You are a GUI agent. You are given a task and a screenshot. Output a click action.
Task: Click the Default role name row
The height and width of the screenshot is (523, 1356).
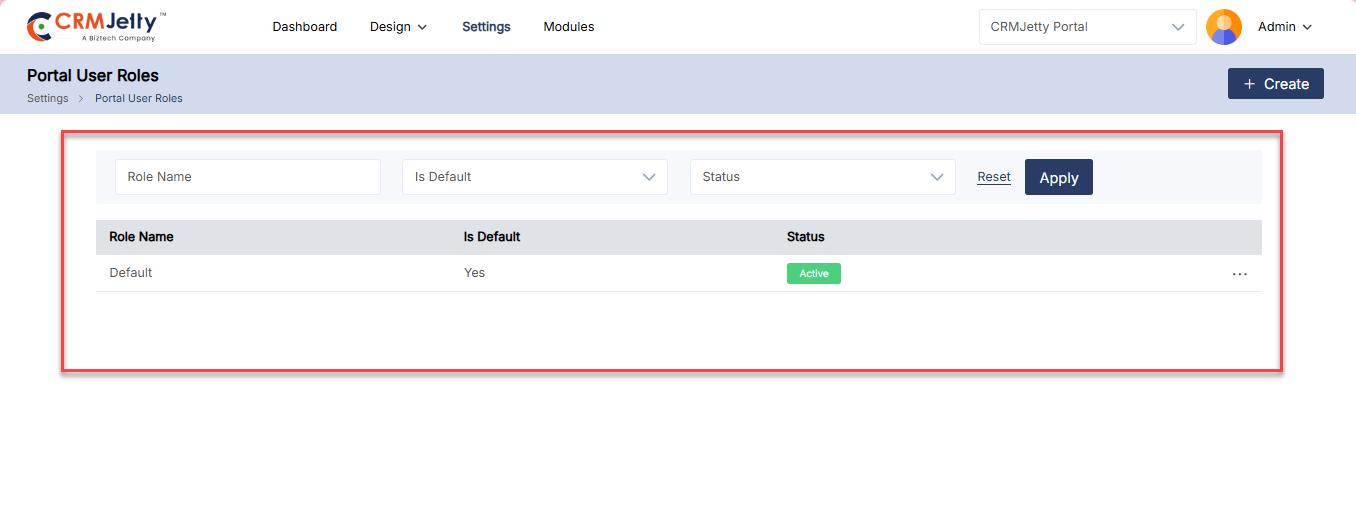pos(131,273)
